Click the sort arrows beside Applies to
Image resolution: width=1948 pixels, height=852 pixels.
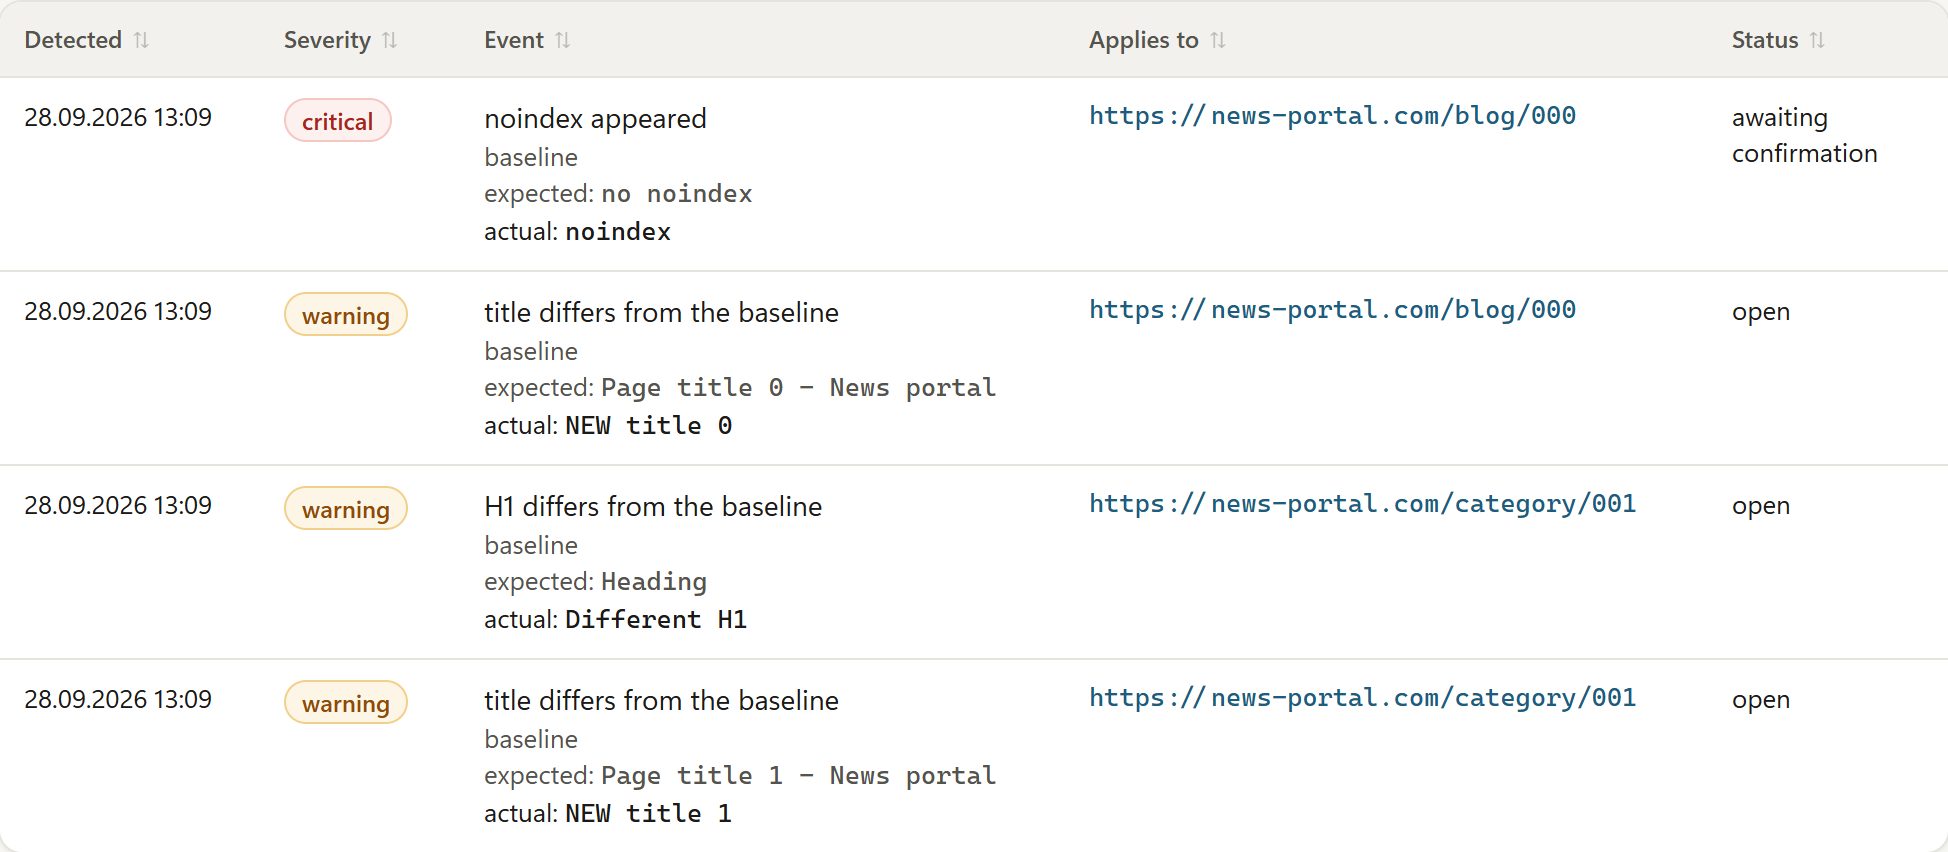pyautogui.click(x=1218, y=40)
